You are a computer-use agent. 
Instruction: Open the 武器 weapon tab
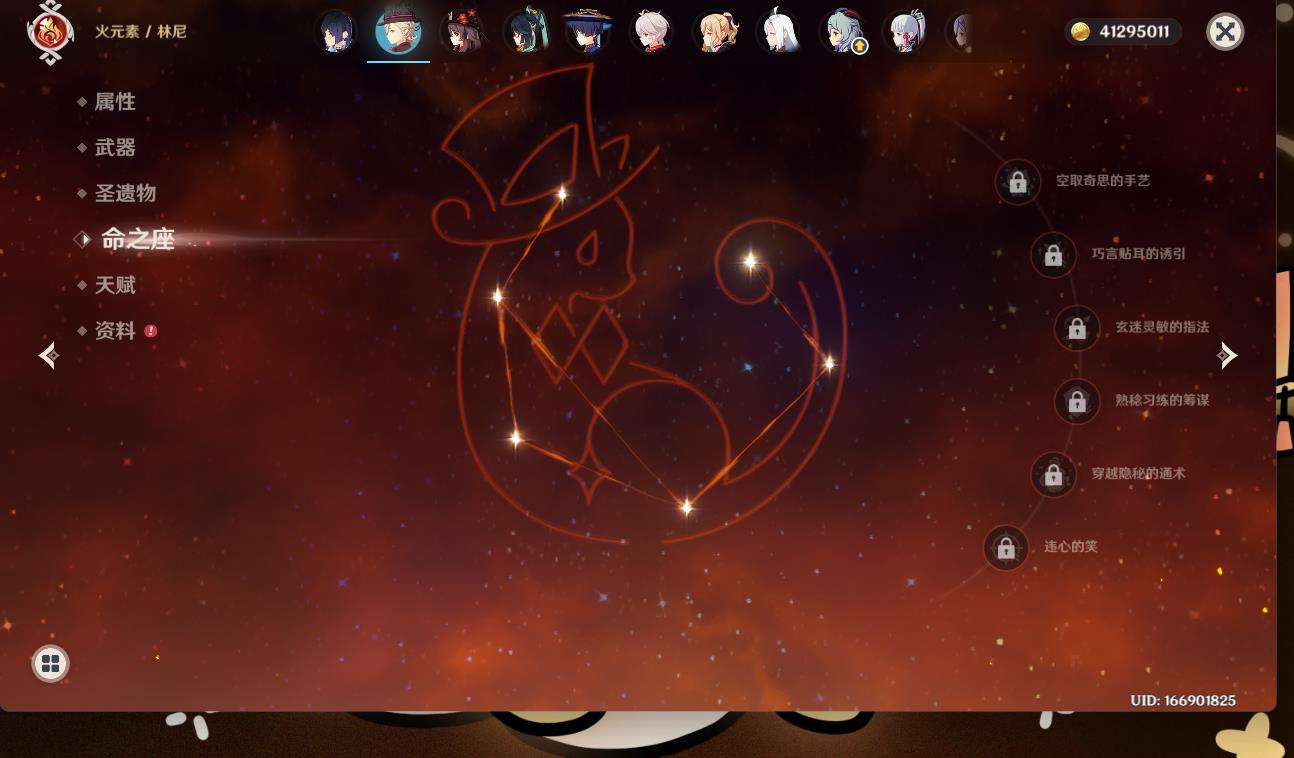pos(115,148)
